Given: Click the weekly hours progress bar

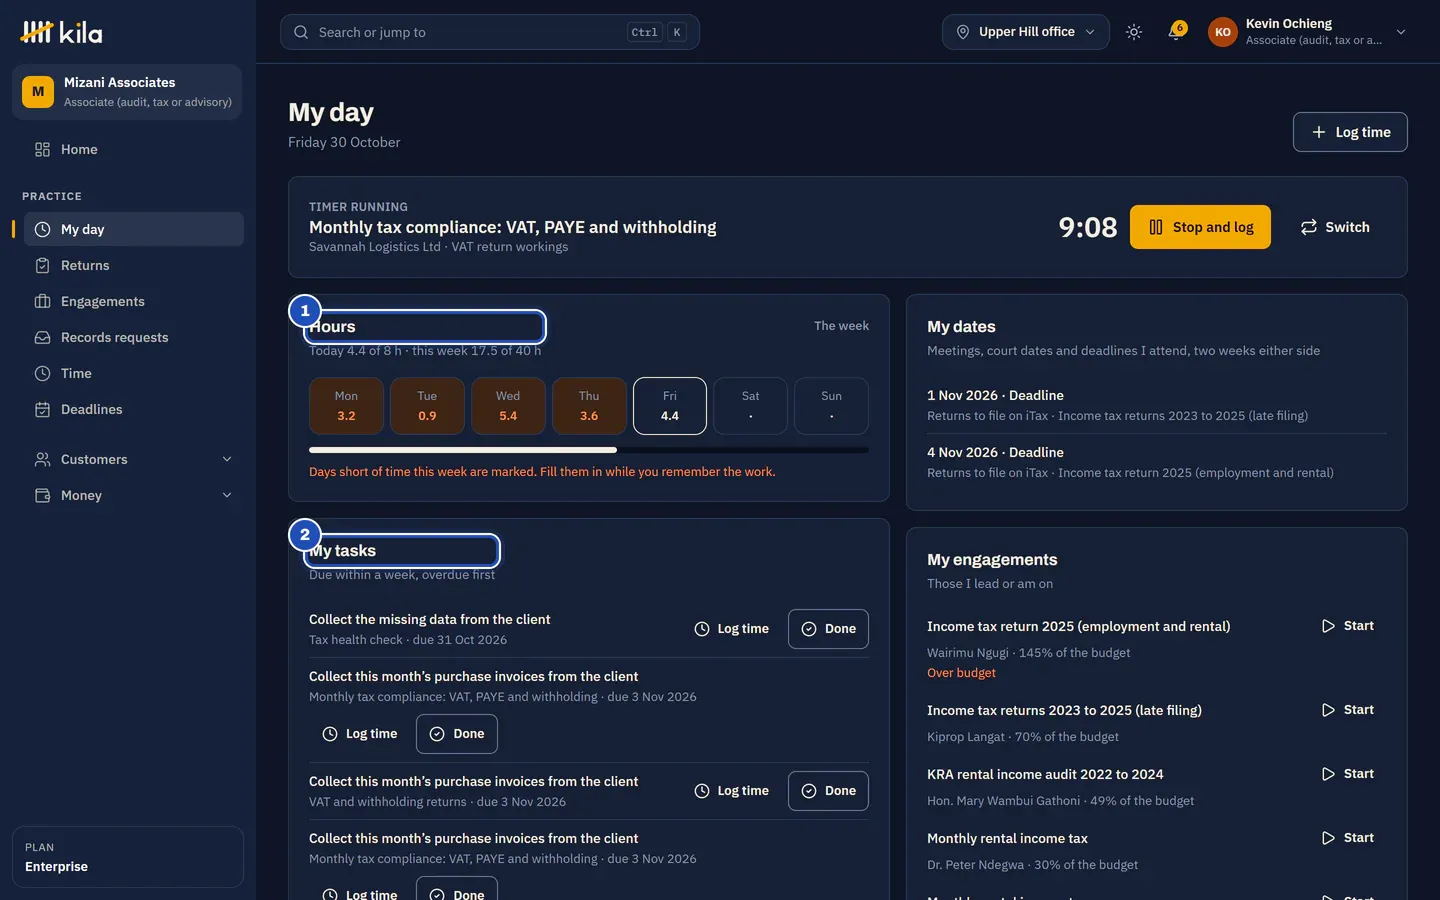Looking at the screenshot, I should point(589,450).
